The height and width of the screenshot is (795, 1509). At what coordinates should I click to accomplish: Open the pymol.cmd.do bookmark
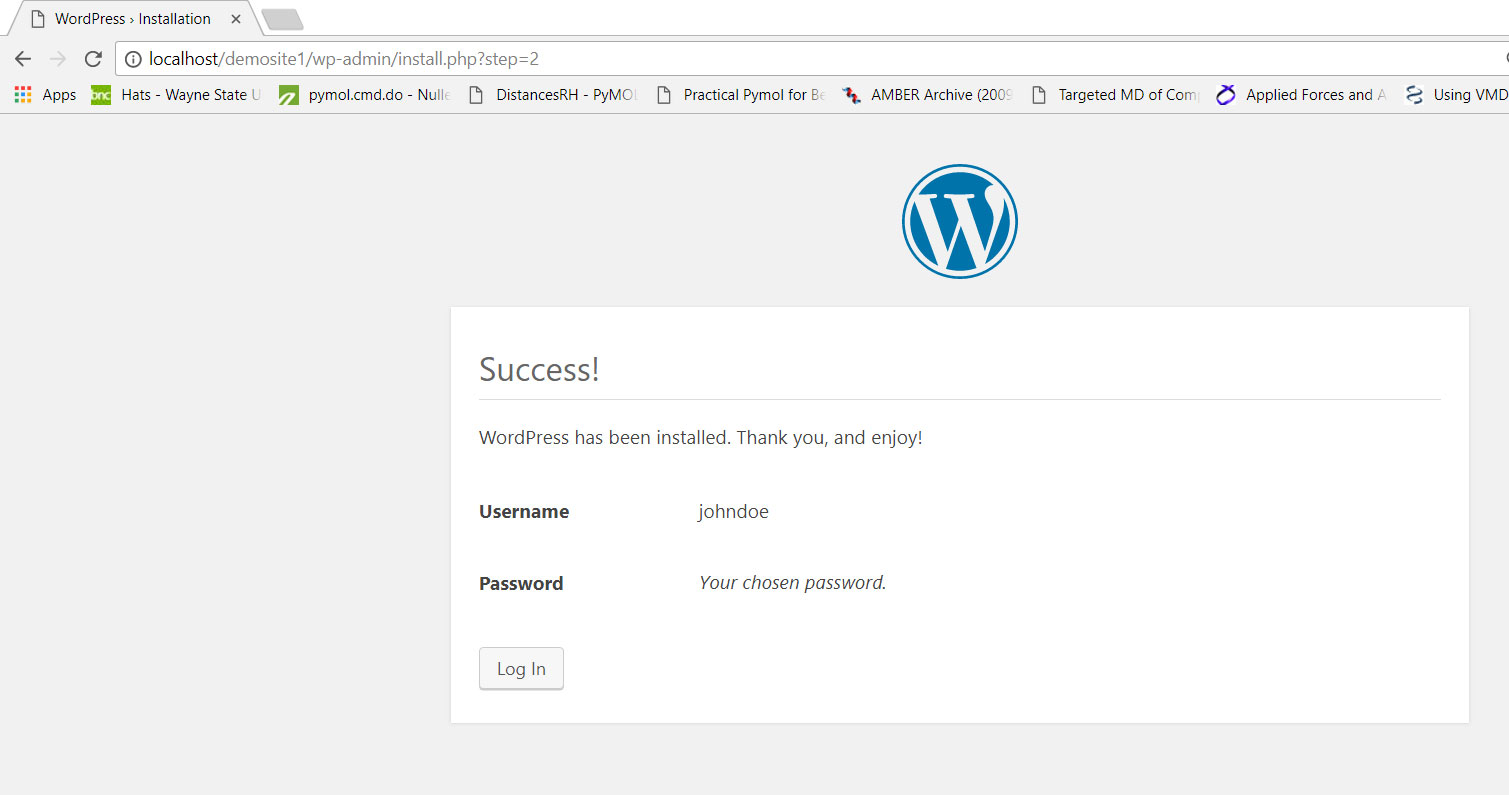tap(365, 95)
